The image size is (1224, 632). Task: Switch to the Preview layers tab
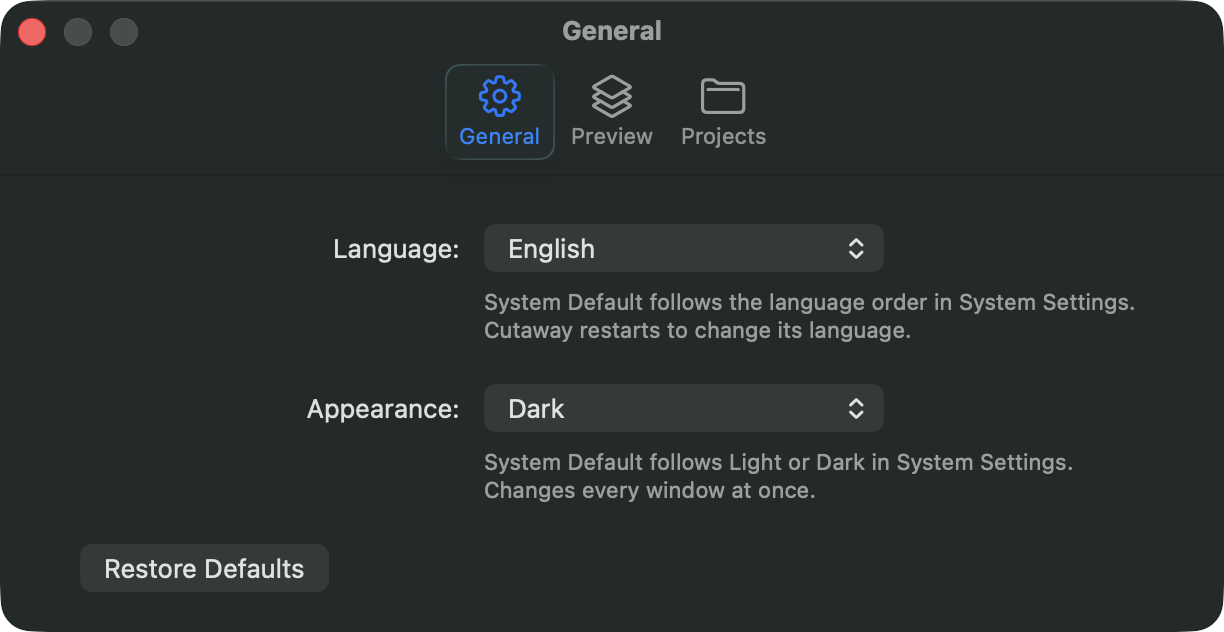coord(611,112)
